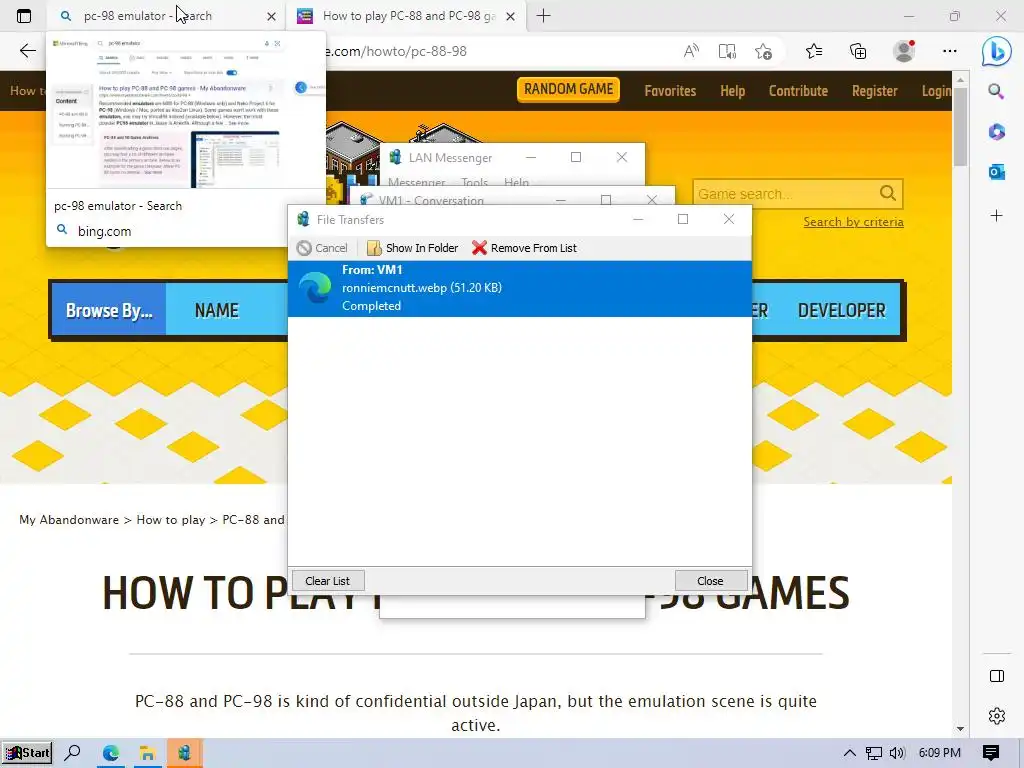
Task: Add an app to the Edge sidebar
Action: 997,216
